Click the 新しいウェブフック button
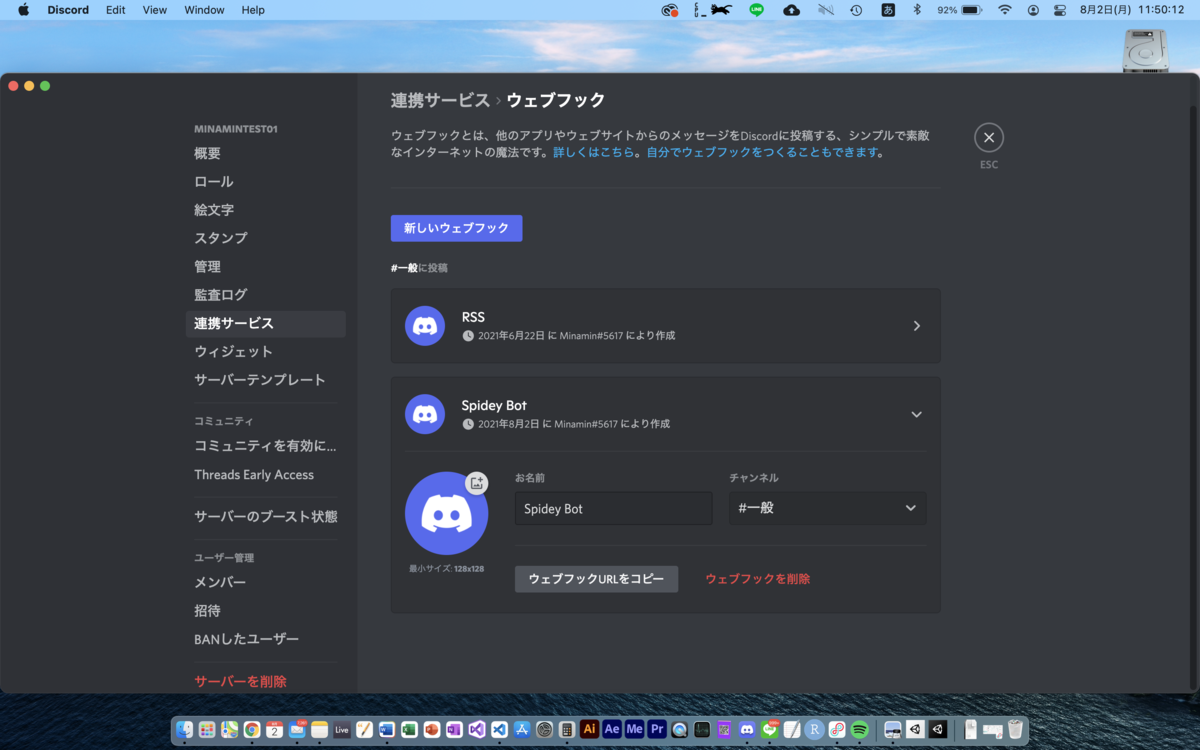 [x=456, y=228]
